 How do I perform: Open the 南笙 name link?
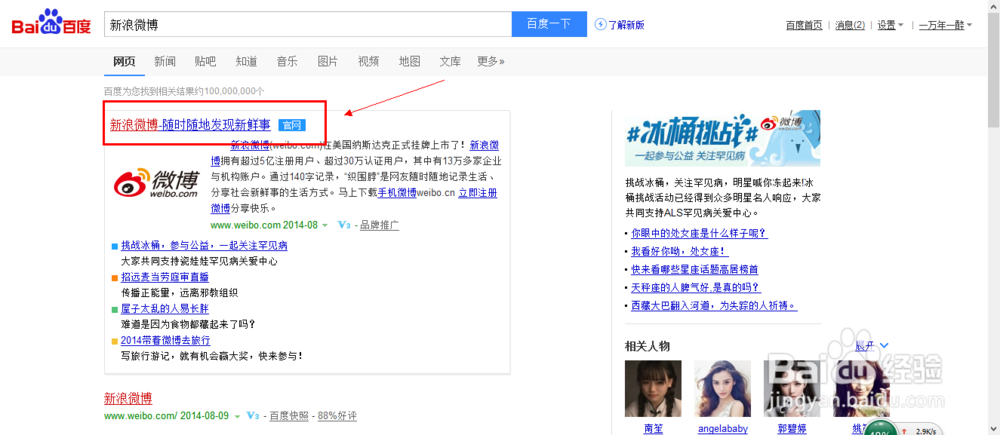[653, 429]
